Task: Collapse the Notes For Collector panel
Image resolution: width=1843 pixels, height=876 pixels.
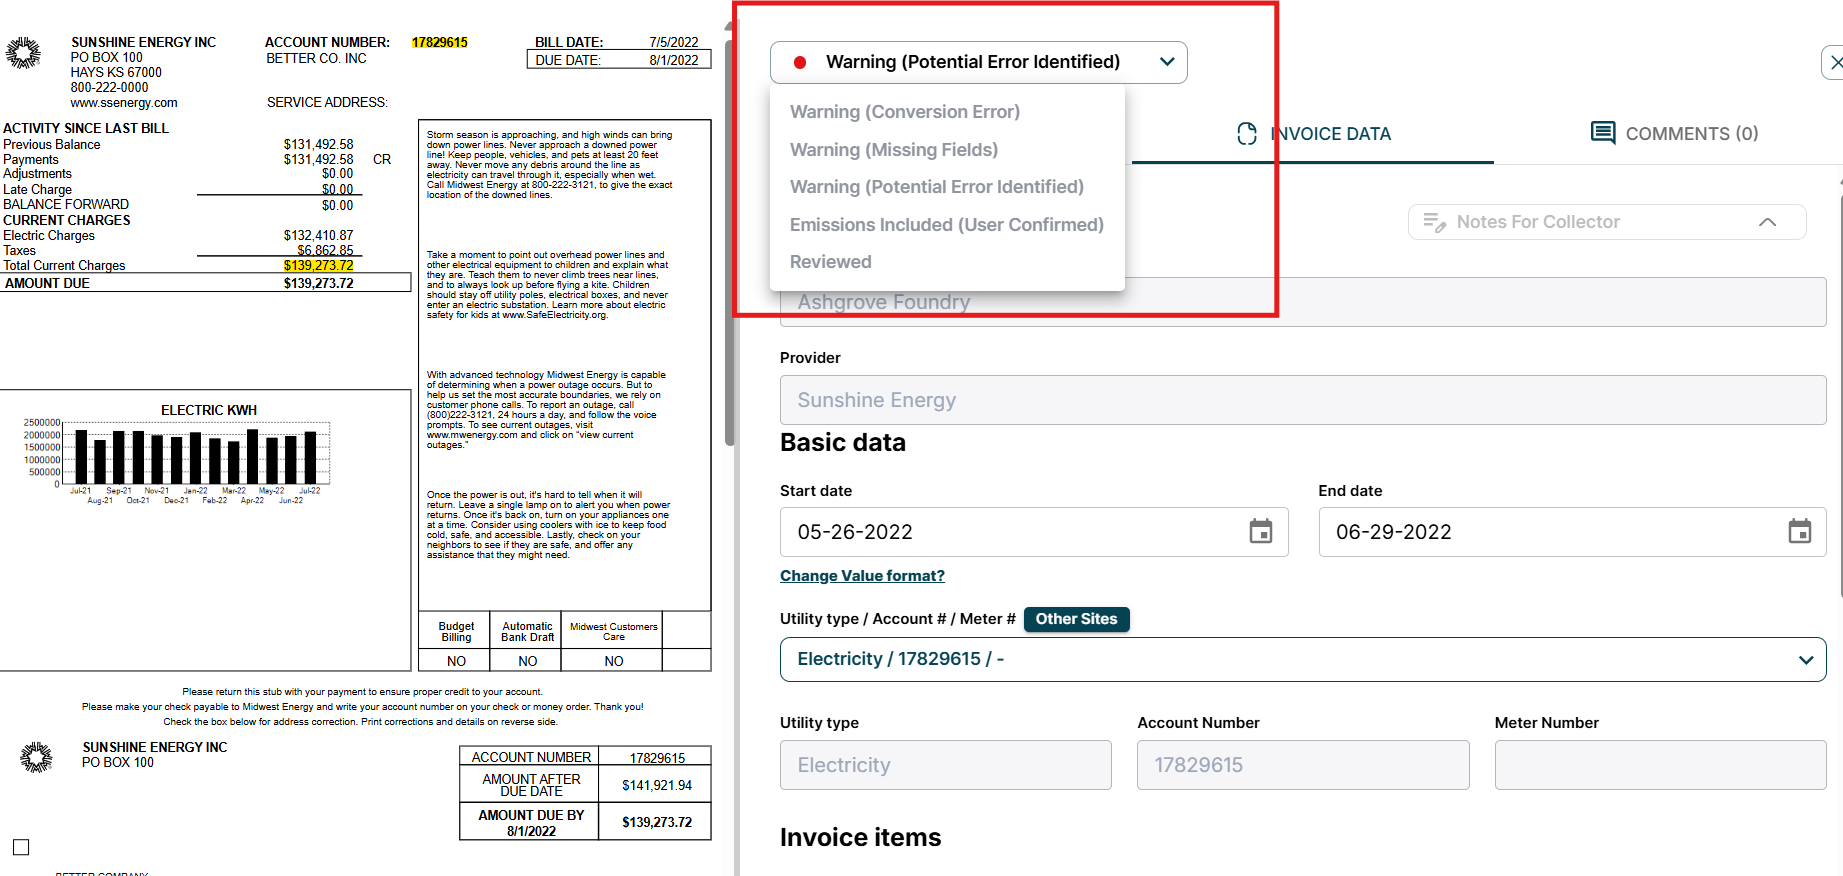Action: pyautogui.click(x=1767, y=222)
